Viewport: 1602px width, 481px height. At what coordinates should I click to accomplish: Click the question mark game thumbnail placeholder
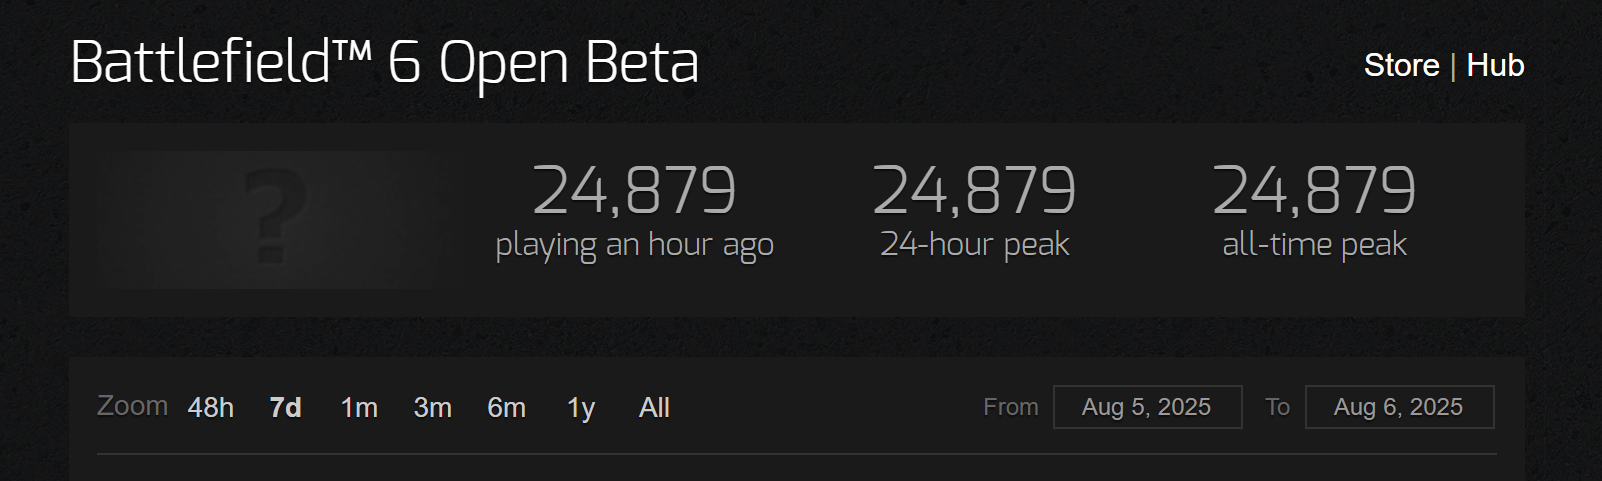(x=266, y=220)
